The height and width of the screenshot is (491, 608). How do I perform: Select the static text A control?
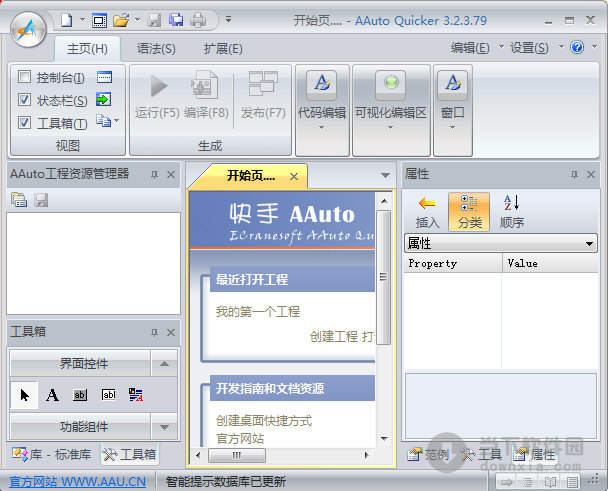pyautogui.click(x=52, y=395)
